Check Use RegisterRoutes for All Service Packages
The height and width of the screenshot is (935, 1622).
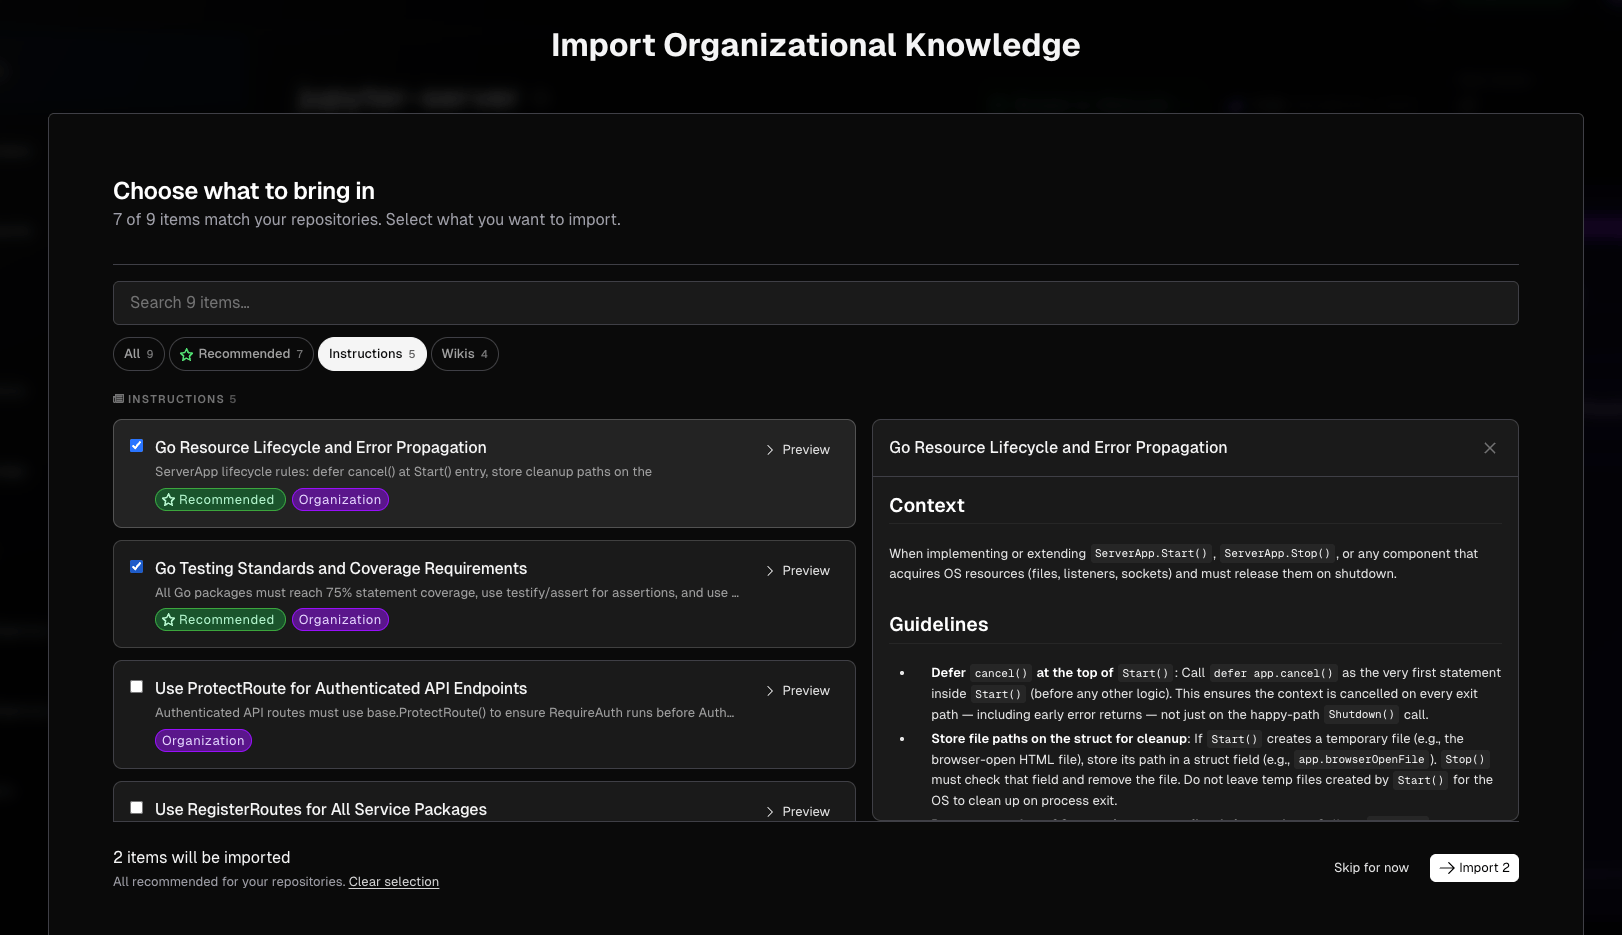137,808
